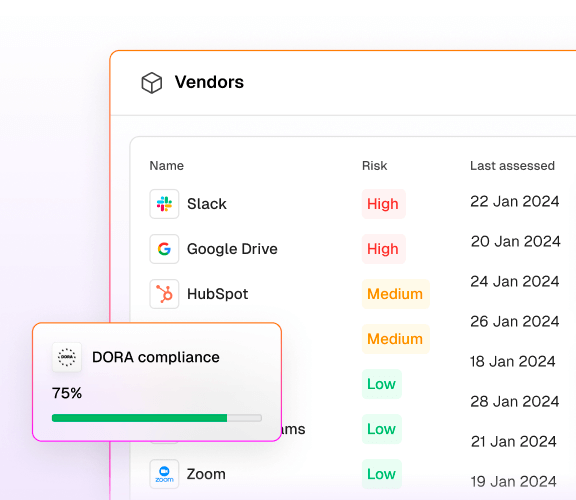Click the DORA badge icon
Viewport: 576px width, 500px height.
coord(67,357)
